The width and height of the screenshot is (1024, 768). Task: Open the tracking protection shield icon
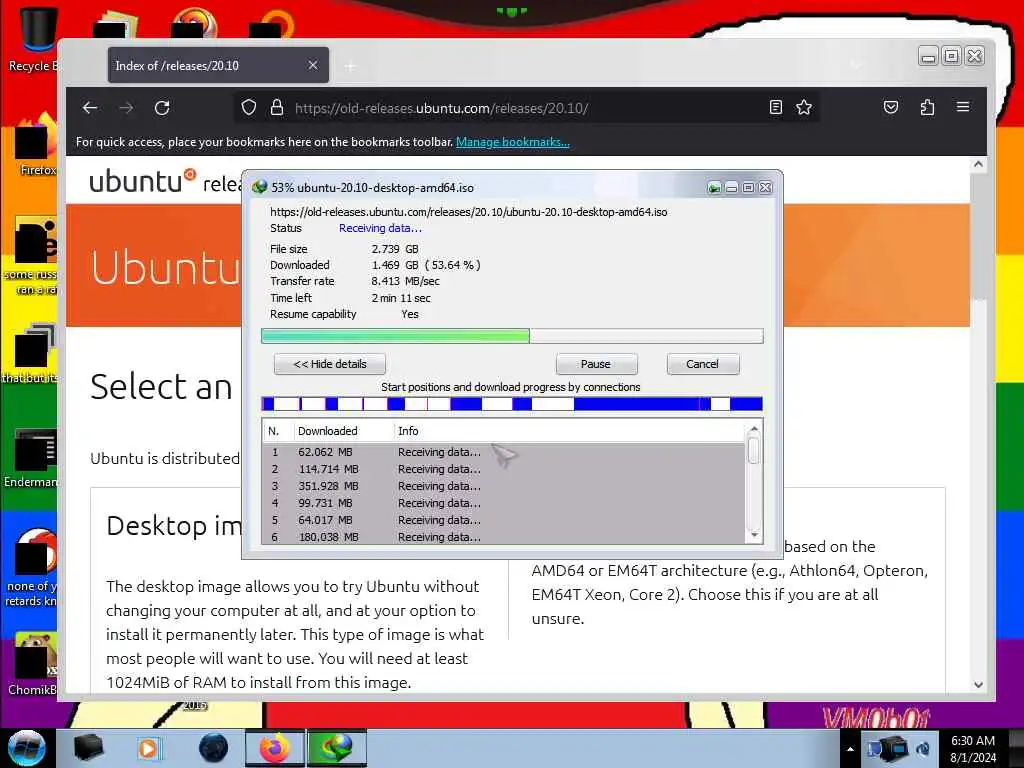(x=249, y=108)
